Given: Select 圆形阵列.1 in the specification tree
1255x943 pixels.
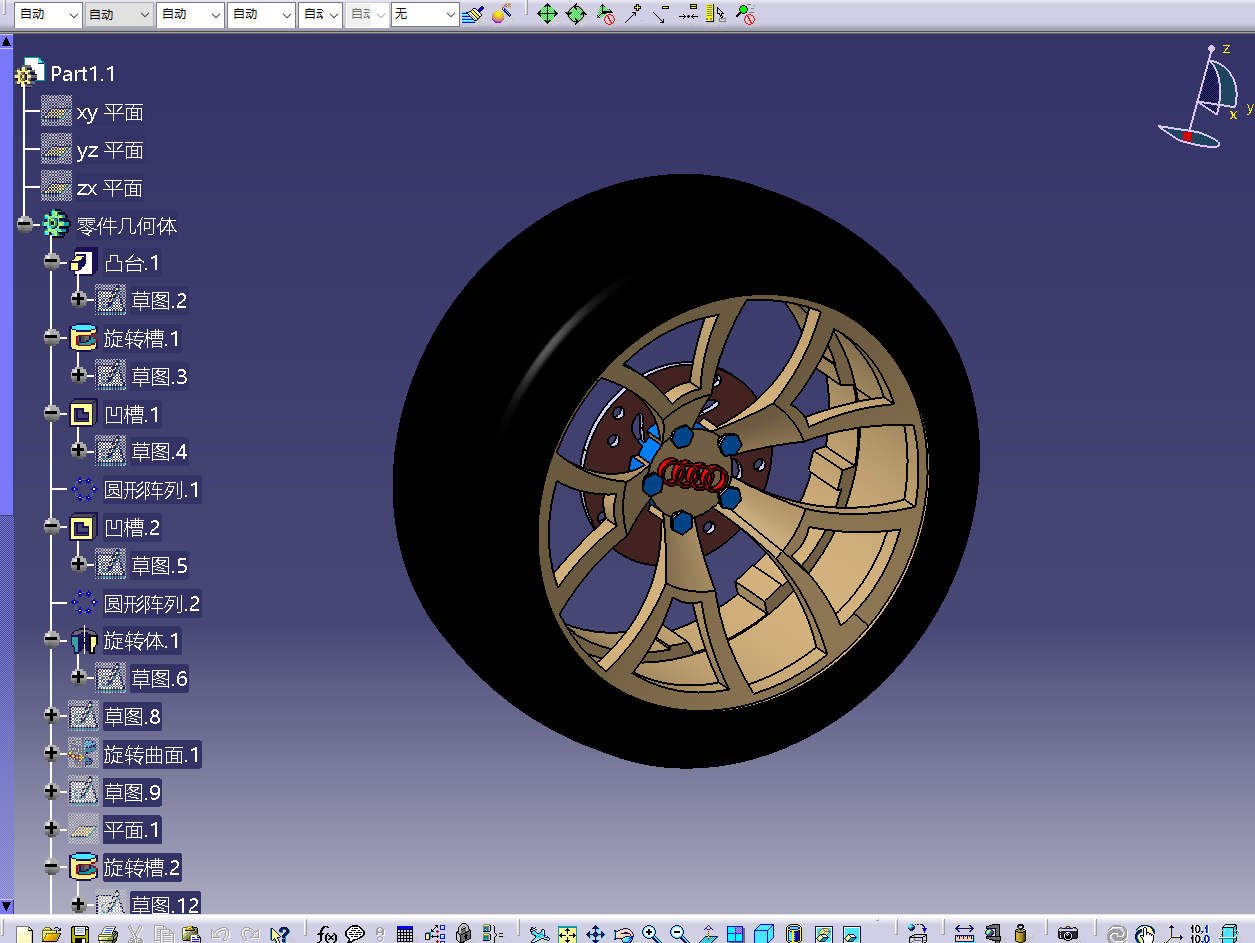Looking at the screenshot, I should (x=151, y=490).
